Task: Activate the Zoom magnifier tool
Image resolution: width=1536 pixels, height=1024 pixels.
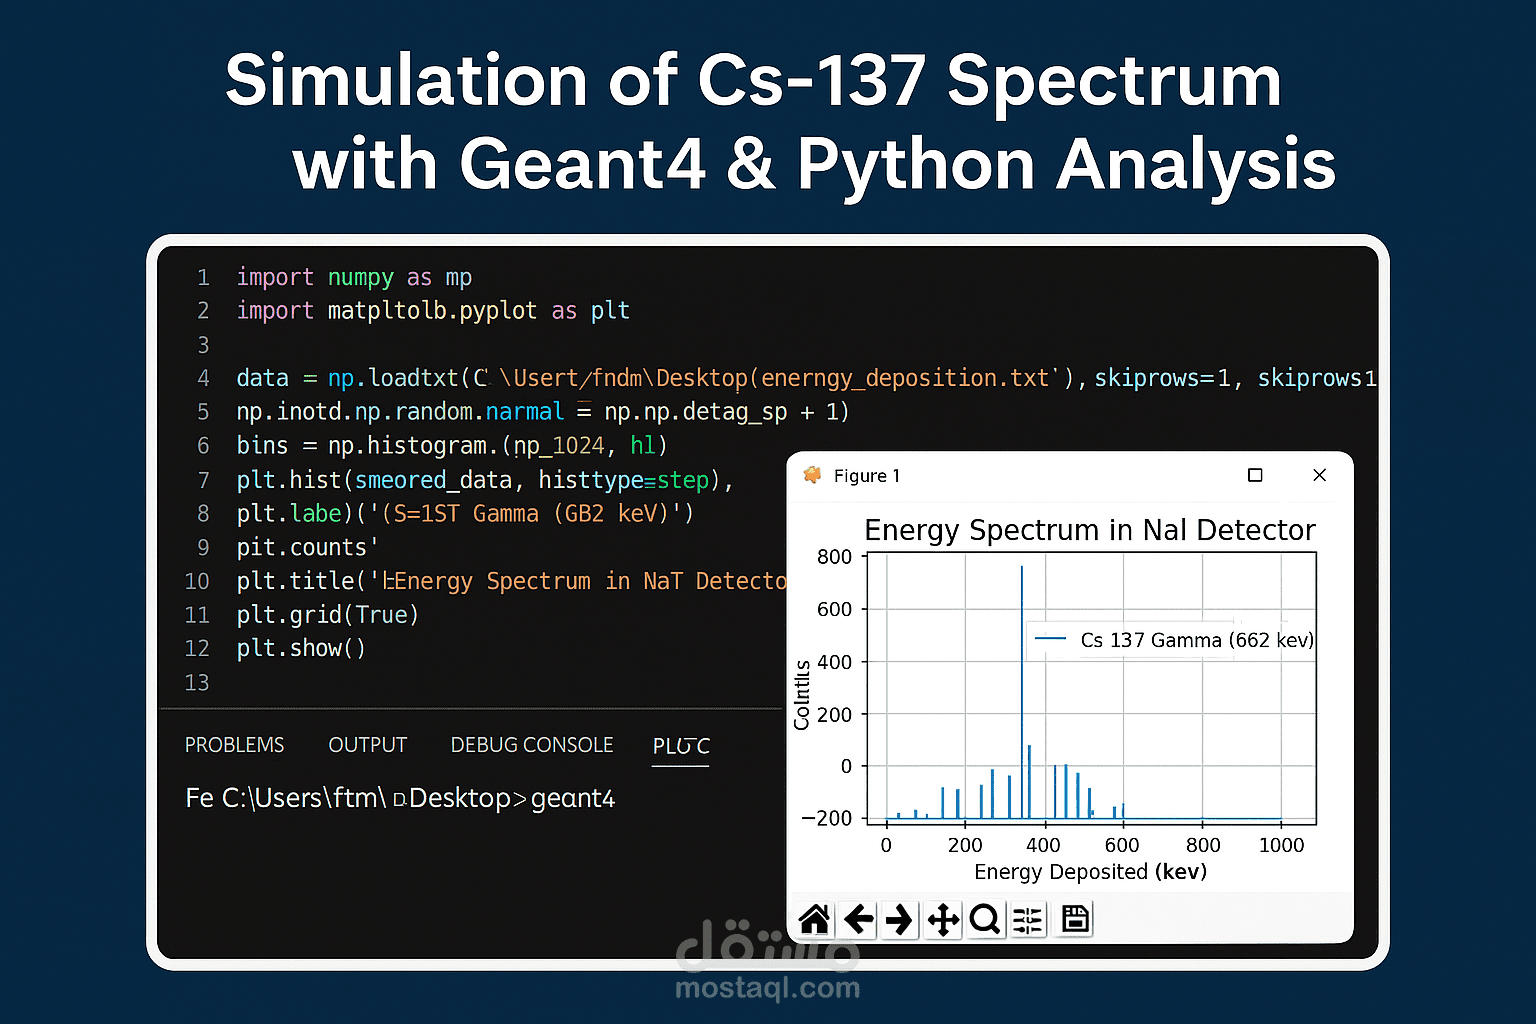Action: tap(985, 919)
